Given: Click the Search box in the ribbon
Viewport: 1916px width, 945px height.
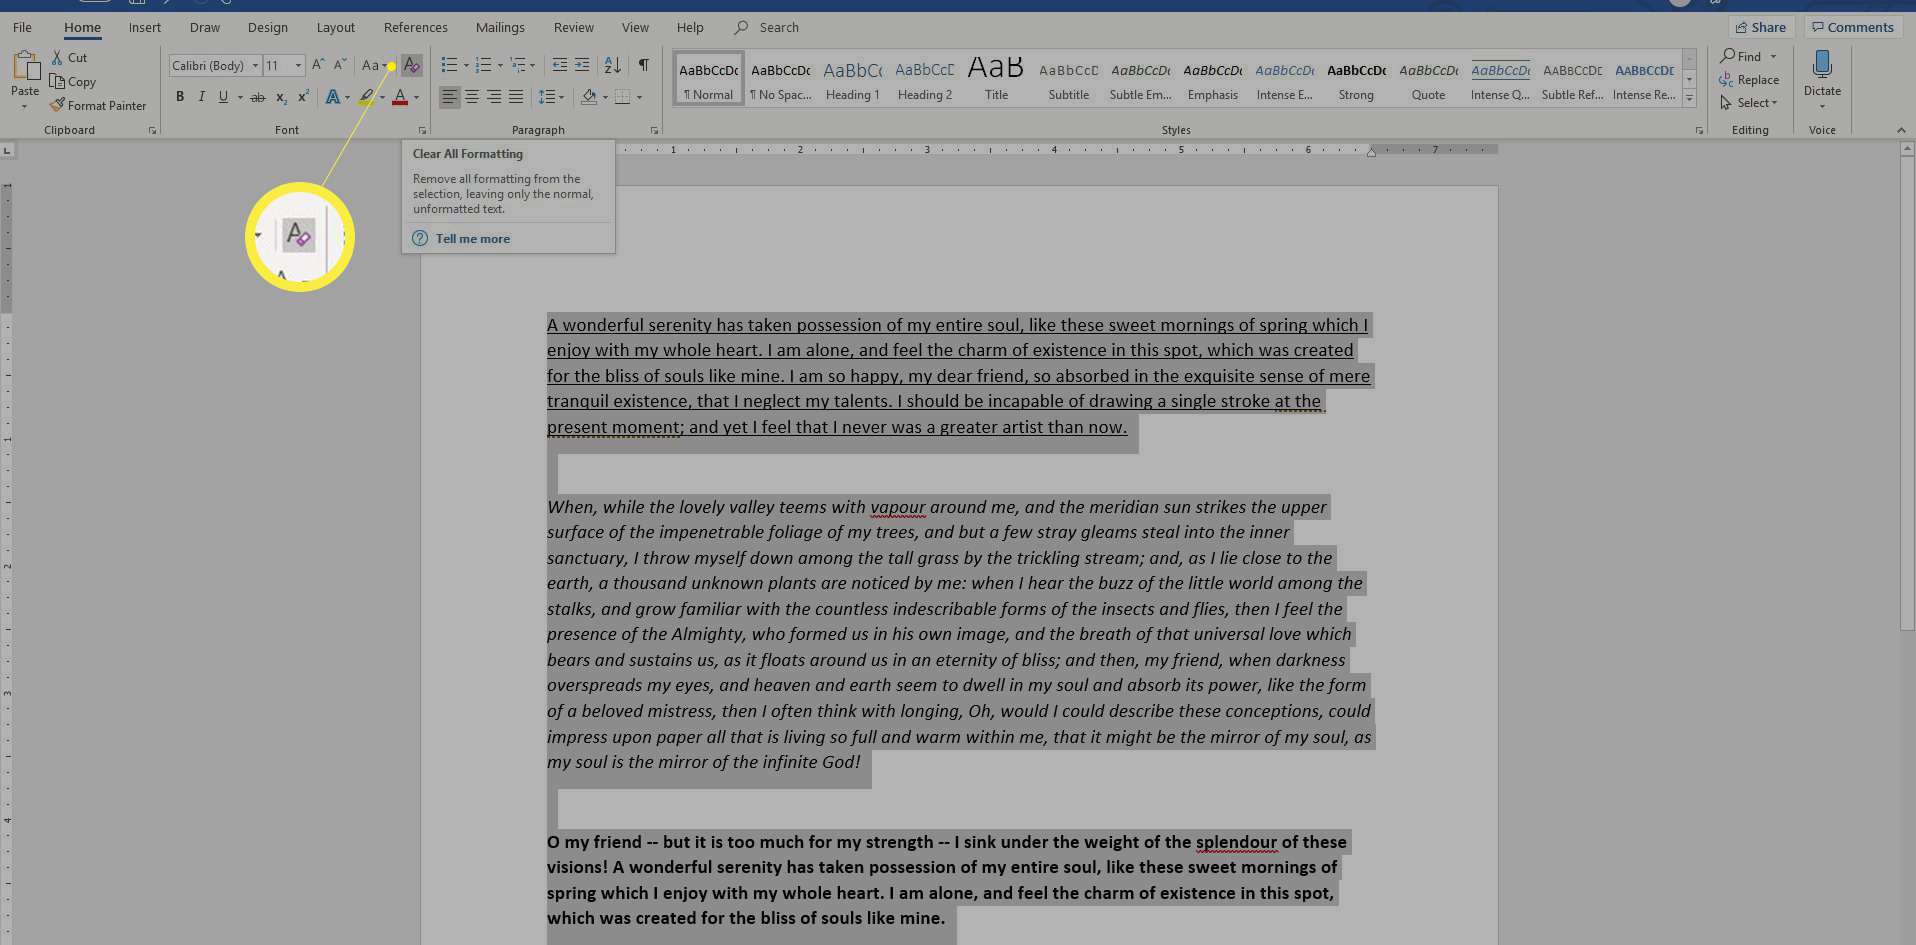Looking at the screenshot, I should 779,27.
